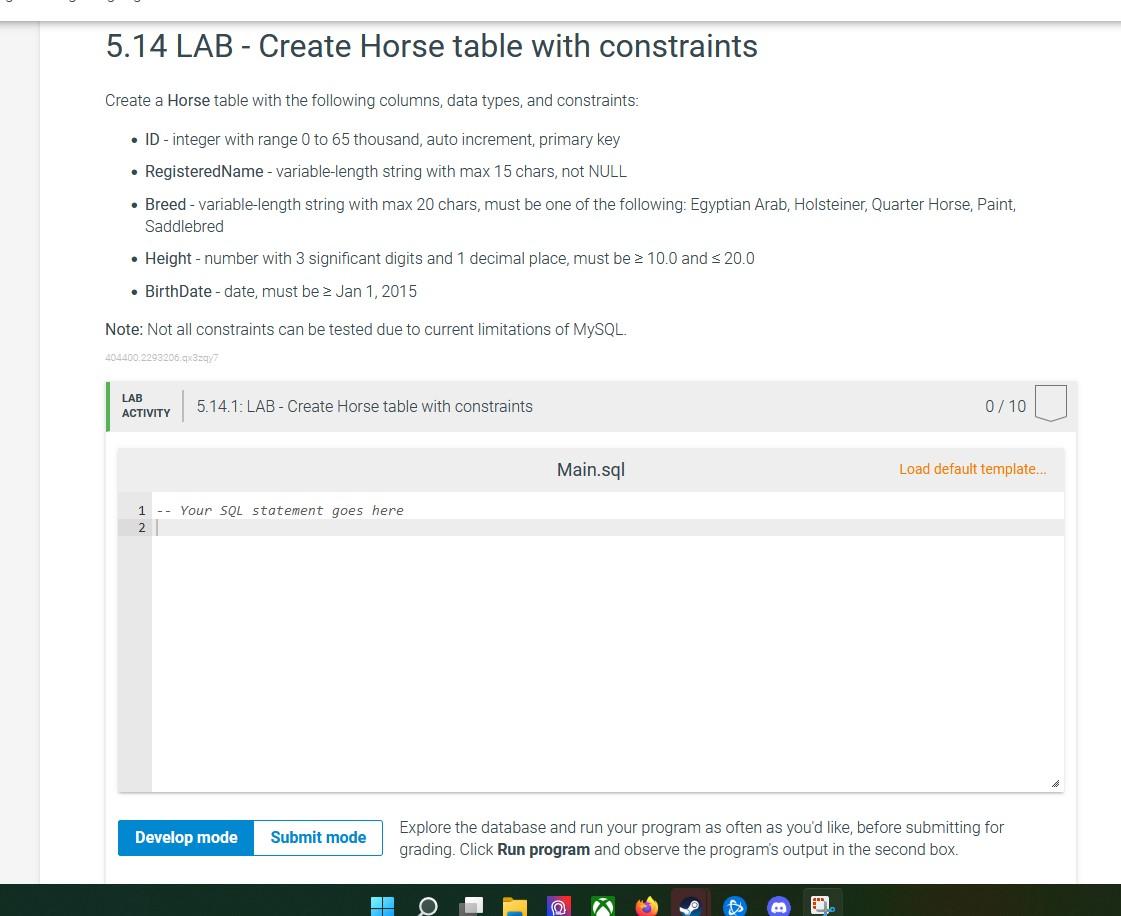The height and width of the screenshot is (916, 1121).
Task: Select the Main.sql tab
Action: point(590,469)
